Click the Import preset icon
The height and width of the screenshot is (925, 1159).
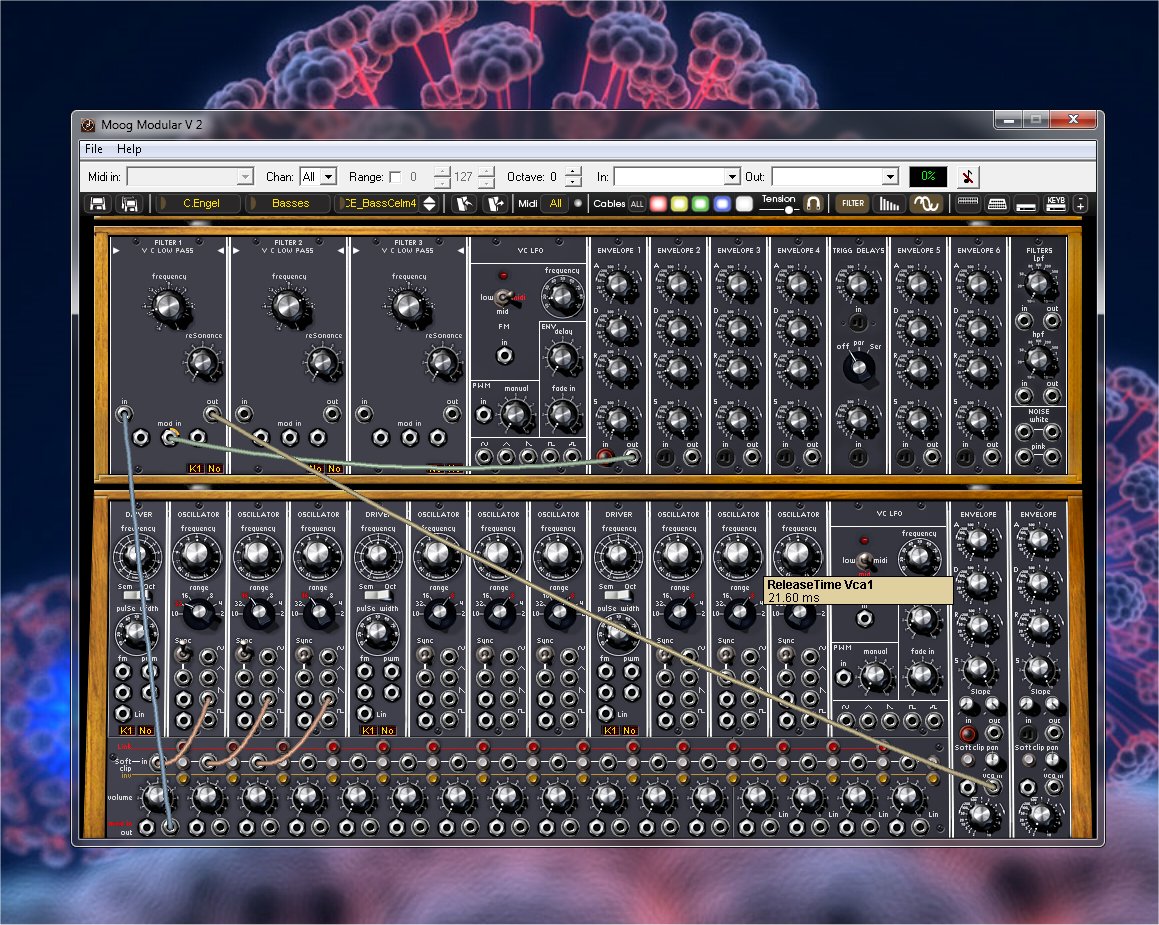[x=464, y=203]
